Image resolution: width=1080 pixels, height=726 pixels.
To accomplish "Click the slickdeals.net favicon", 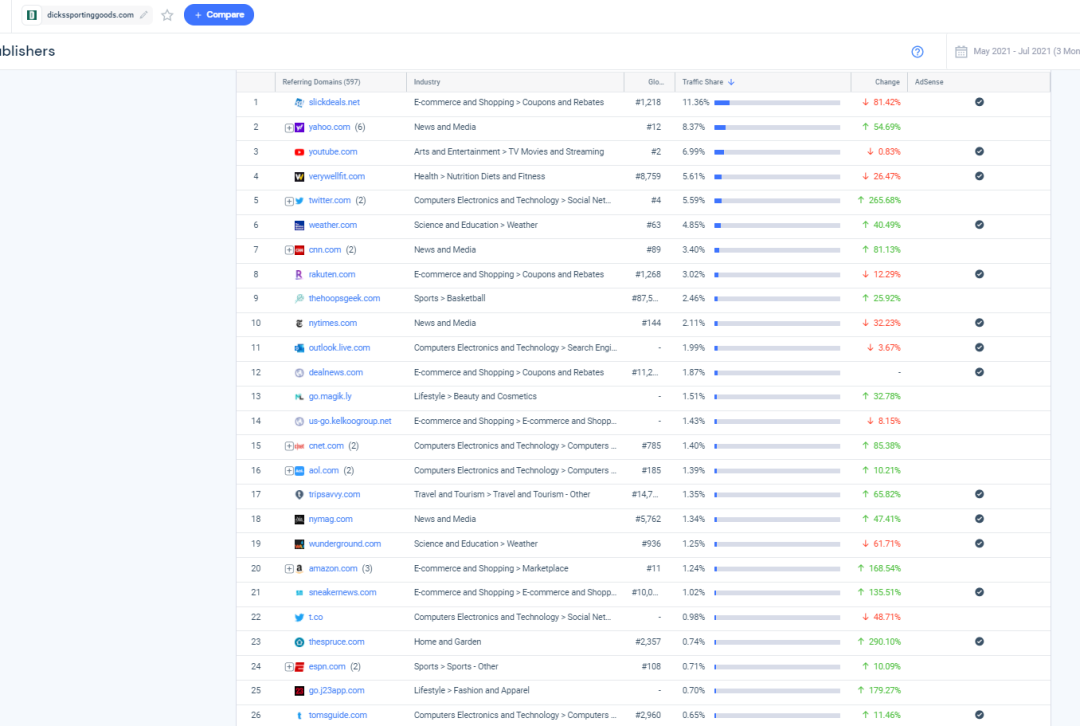I will pyautogui.click(x=299, y=103).
